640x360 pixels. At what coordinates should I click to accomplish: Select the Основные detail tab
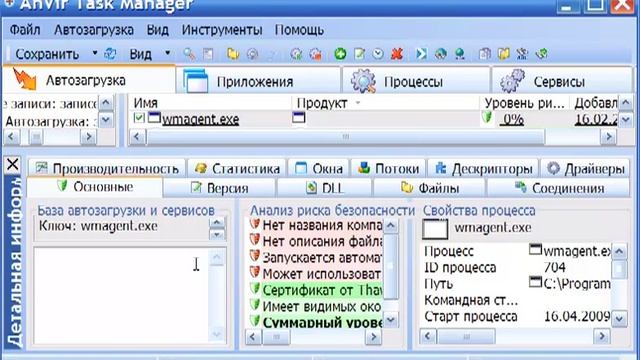95,187
